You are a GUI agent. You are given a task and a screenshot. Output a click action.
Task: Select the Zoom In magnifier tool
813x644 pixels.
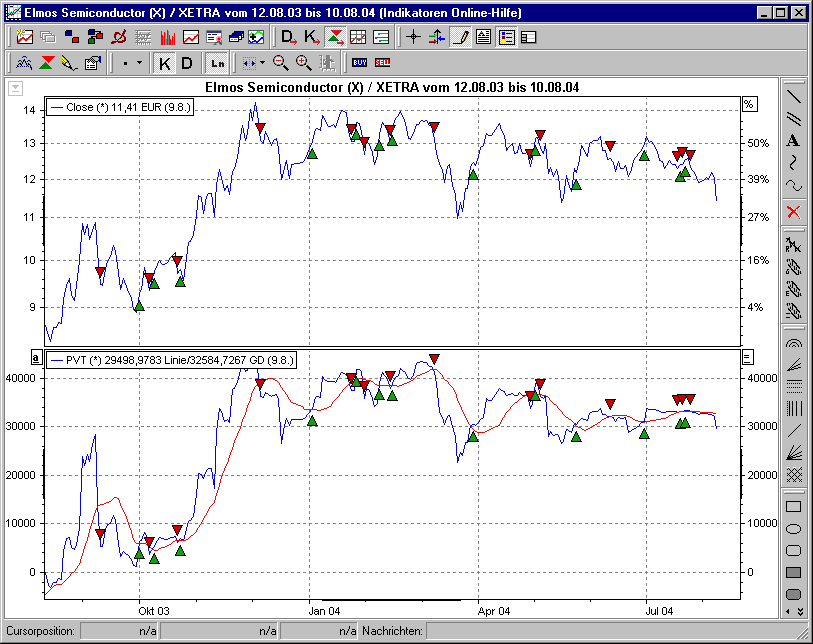pos(301,61)
